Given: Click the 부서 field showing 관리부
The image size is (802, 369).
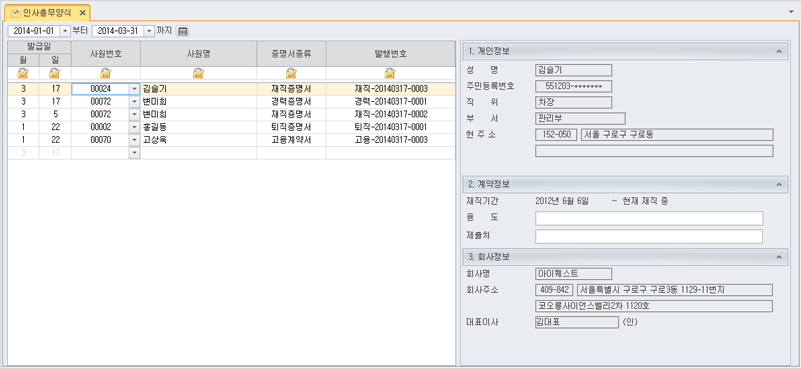Looking at the screenshot, I should 580,119.
